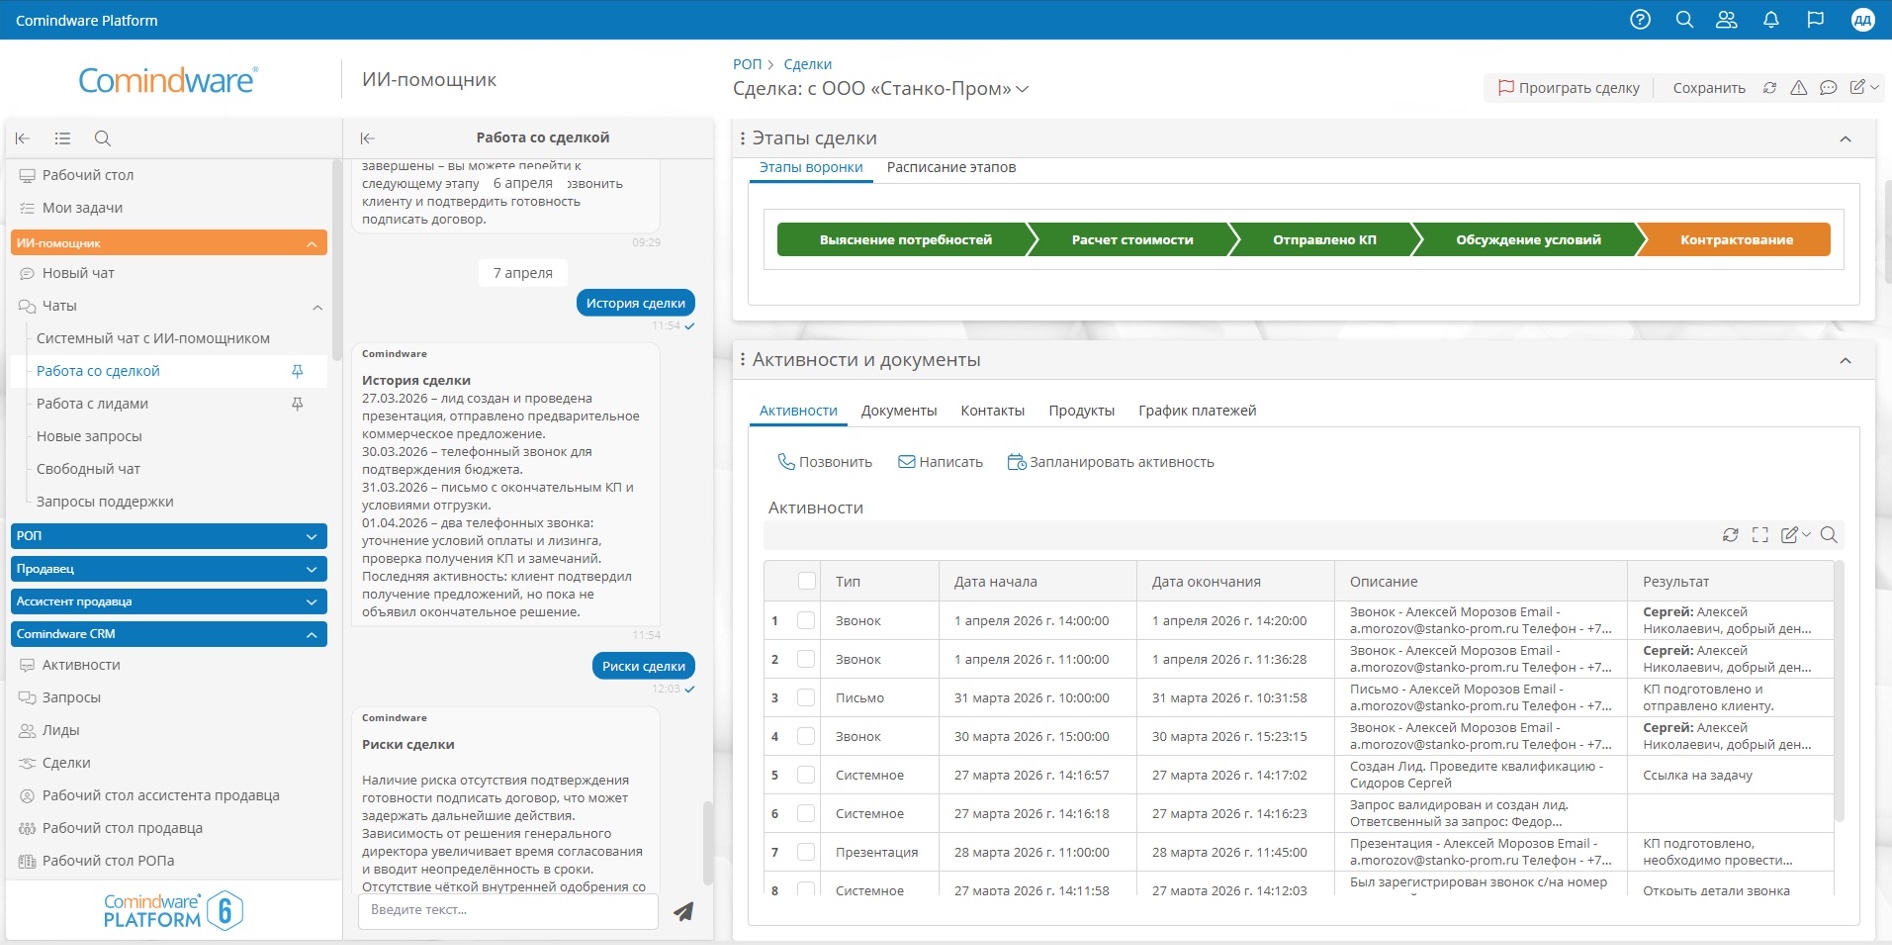Viewport: 1892px width, 945px height.
Task: Select the 'Контрактование' funnel stage
Action: pyautogui.click(x=1736, y=240)
